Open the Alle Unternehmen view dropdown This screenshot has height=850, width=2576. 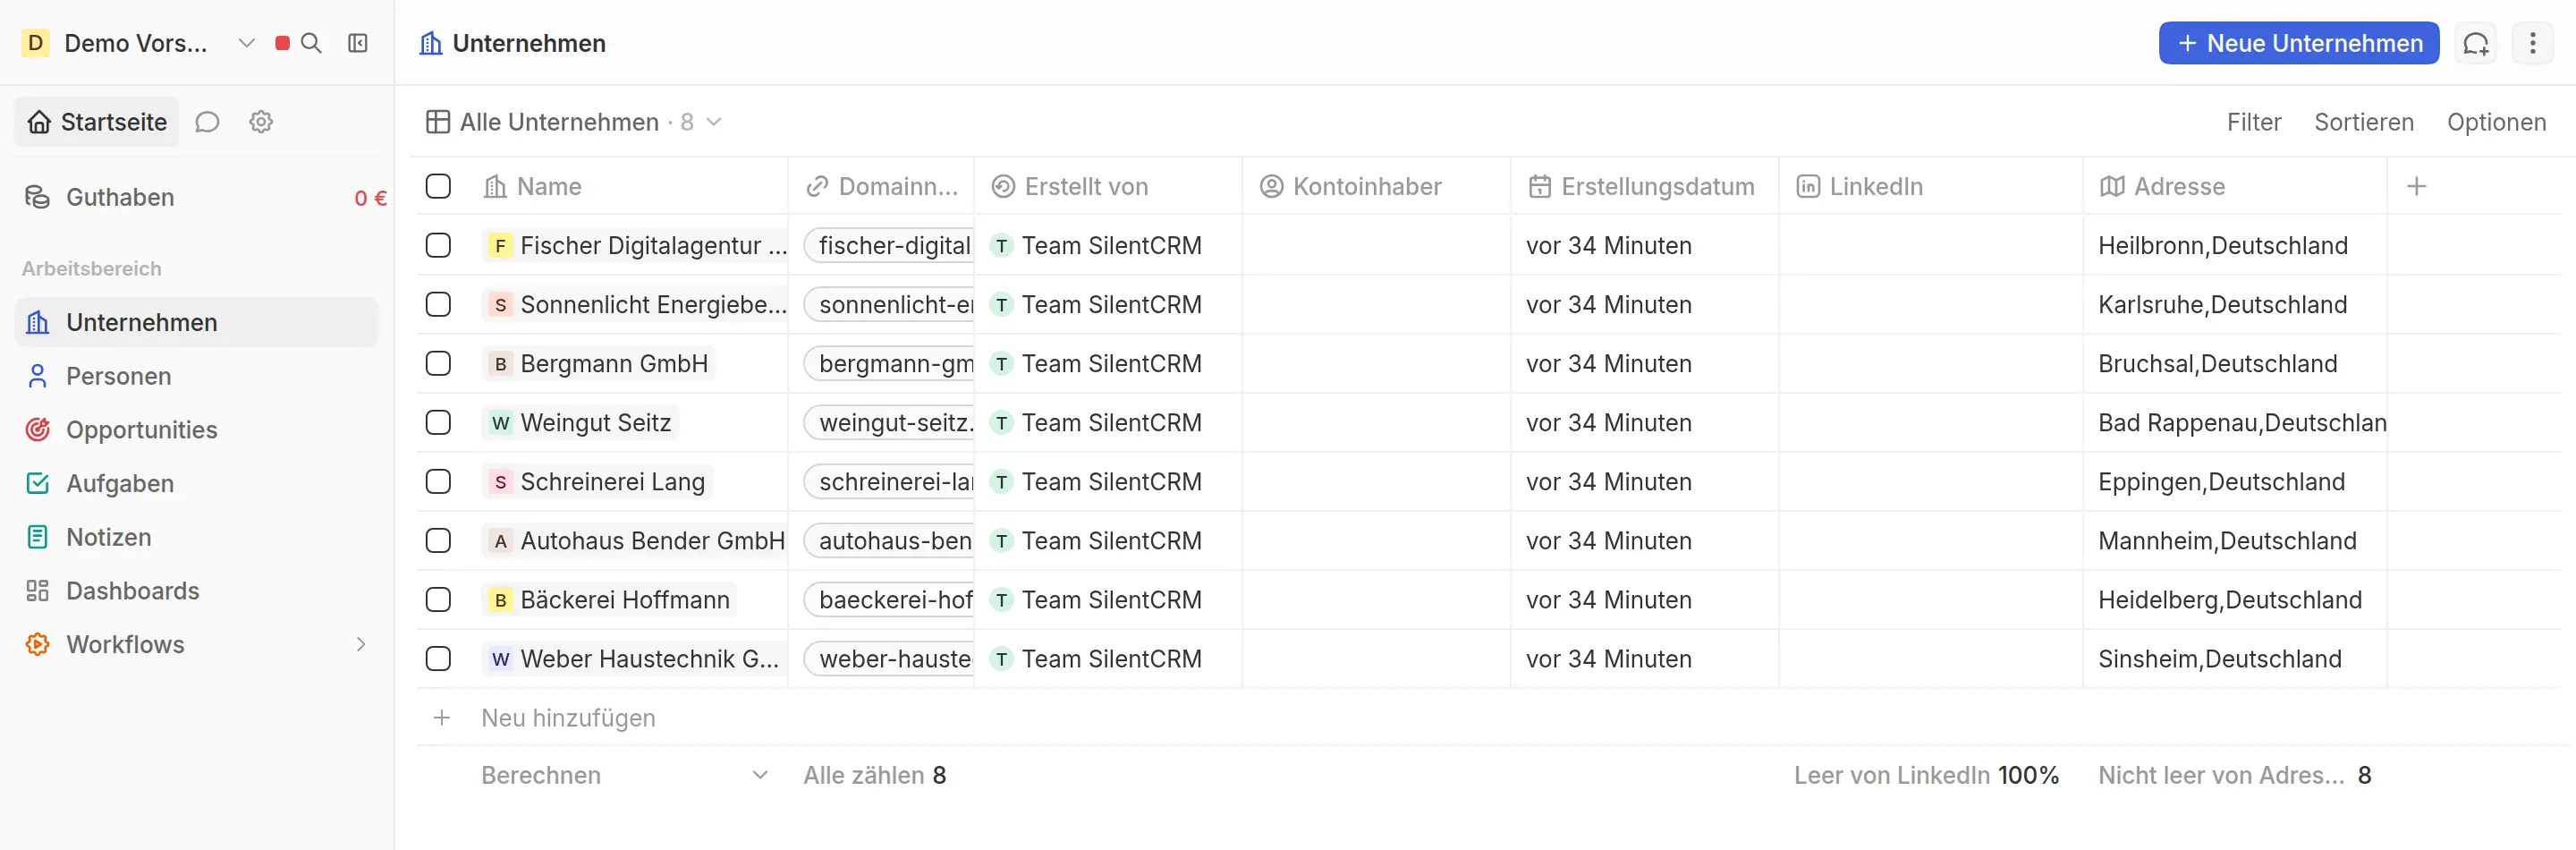tap(574, 122)
